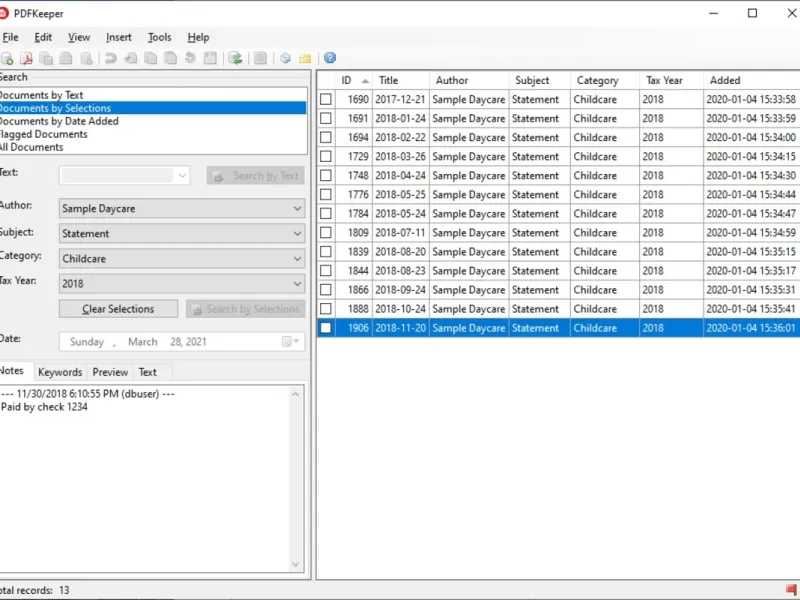Click the red status icon in status bar
The image size is (800, 600).
click(x=791, y=590)
